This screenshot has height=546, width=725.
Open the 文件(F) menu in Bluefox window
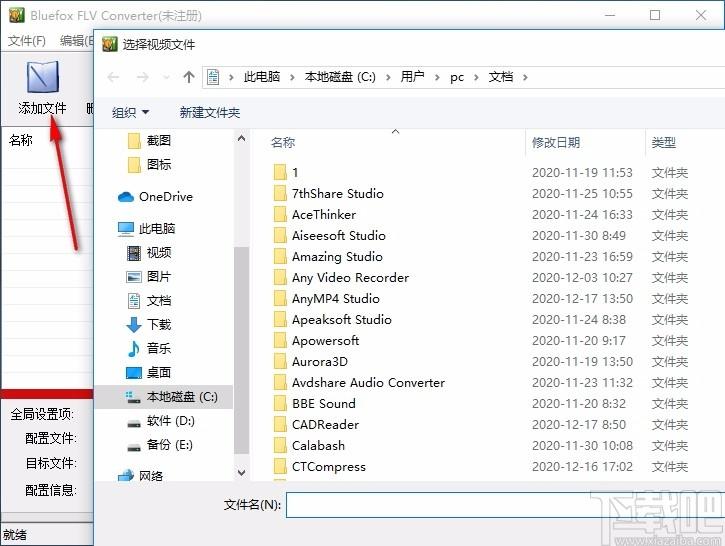(27, 41)
